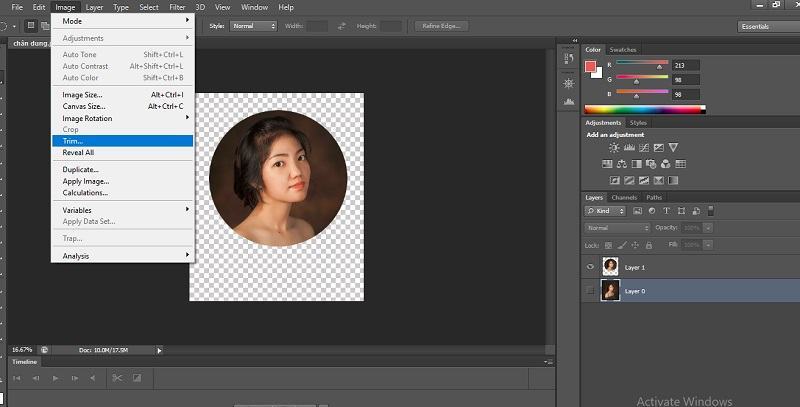Viewport: 800px width, 407px height.
Task: Add a Color Lookup adjustment
Action: pos(680,164)
